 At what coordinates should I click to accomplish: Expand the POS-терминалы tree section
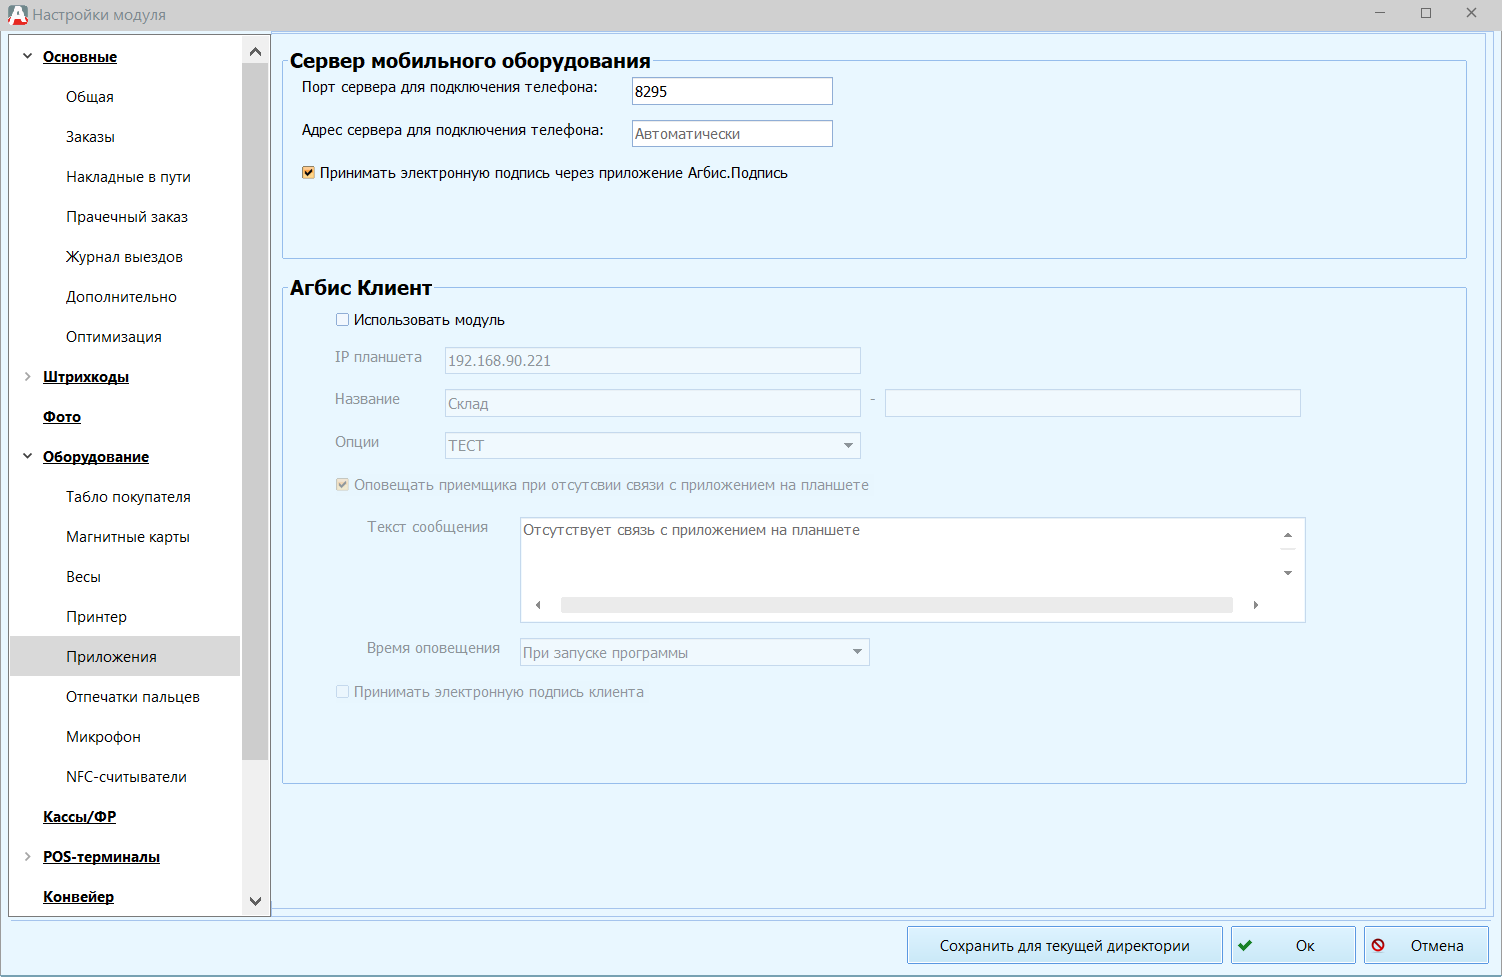27,857
